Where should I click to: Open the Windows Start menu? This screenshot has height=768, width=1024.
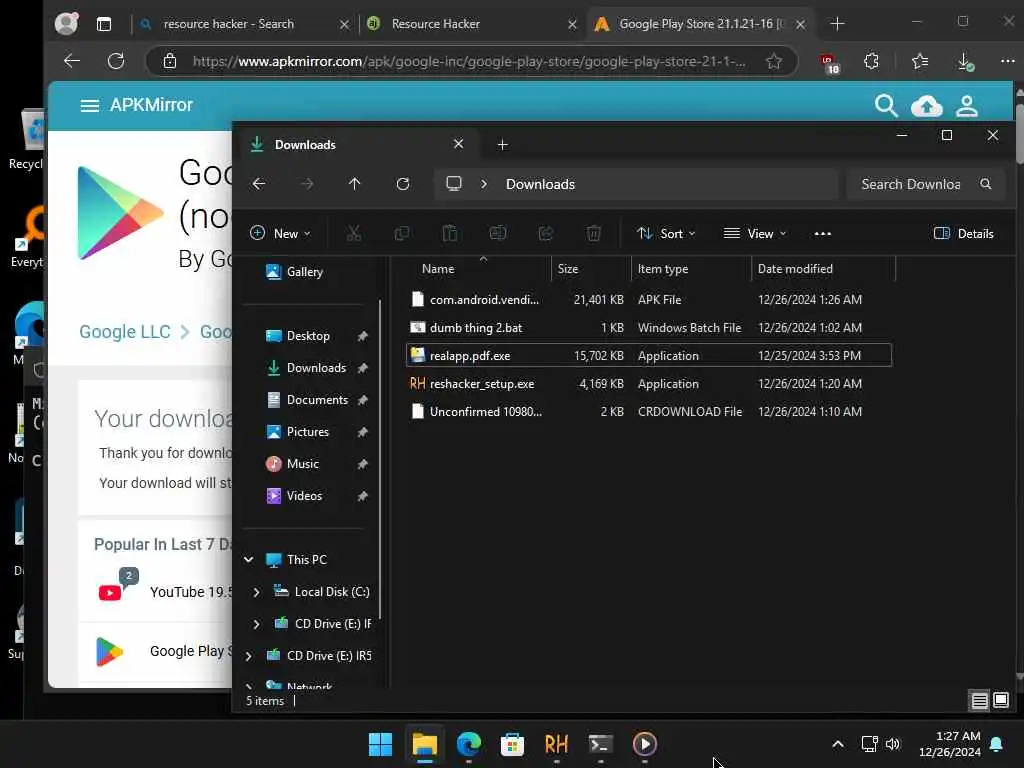tap(380, 744)
